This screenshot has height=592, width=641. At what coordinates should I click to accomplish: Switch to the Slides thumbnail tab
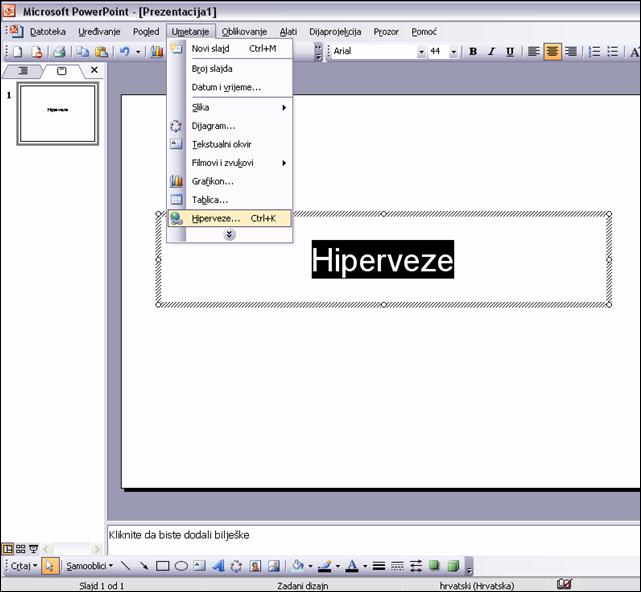pos(61,71)
